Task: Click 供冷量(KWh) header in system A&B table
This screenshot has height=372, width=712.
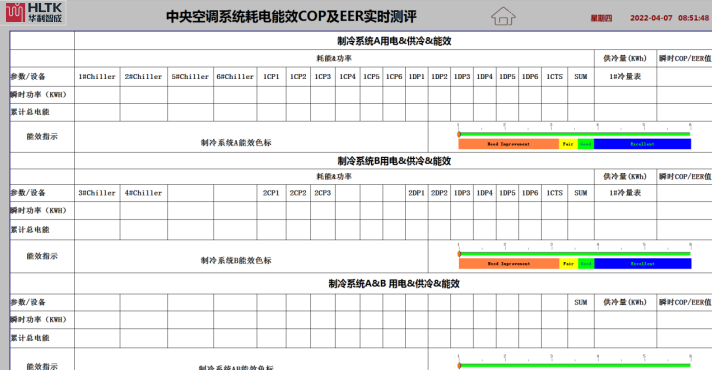Action: [x=625, y=303]
